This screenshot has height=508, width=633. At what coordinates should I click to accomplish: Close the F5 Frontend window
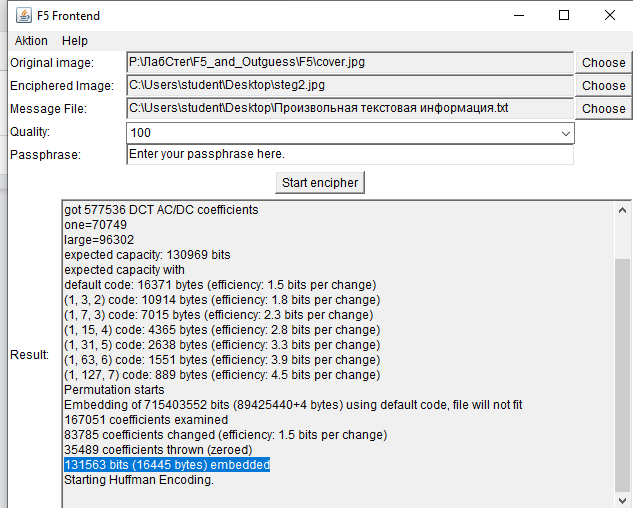point(610,15)
